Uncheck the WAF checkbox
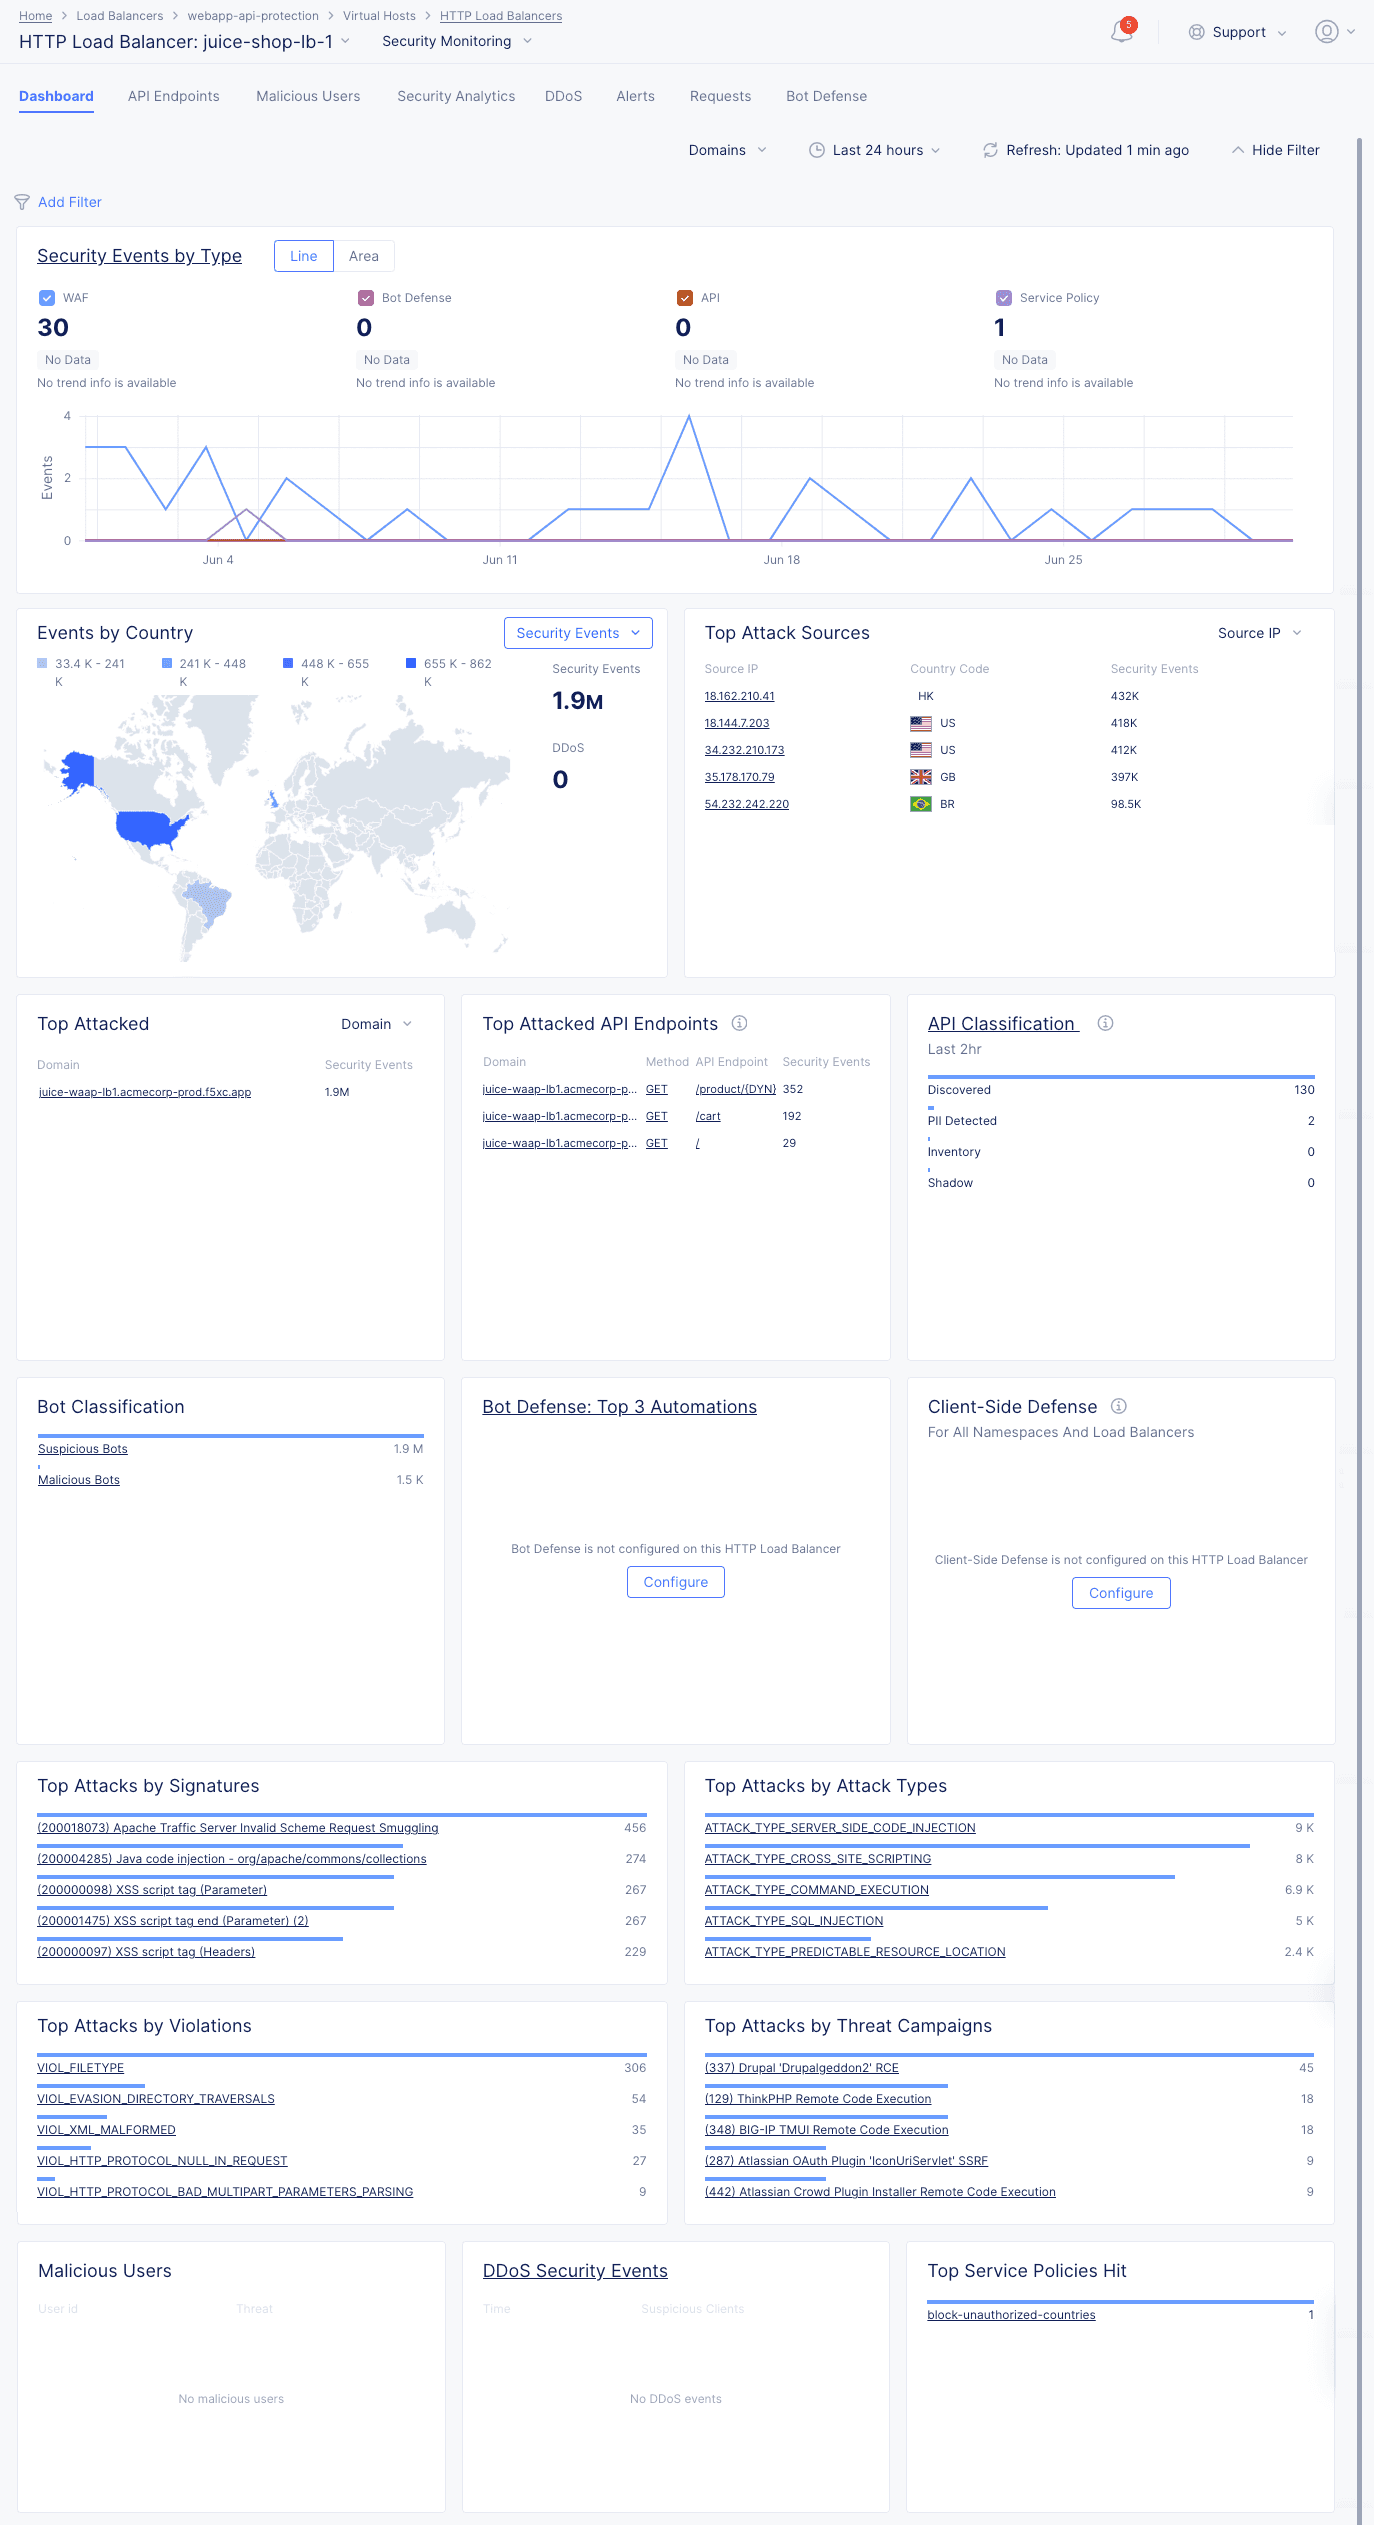1374x2525 pixels. 46,298
